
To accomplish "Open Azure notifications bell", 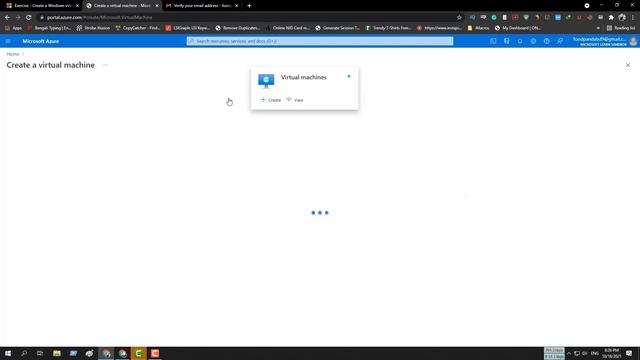I will 520,41.
